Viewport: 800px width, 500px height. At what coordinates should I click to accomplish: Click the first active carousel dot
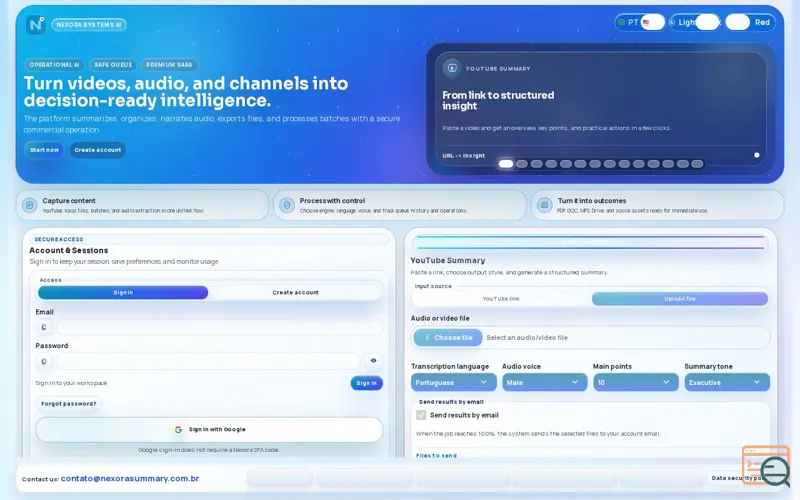[506, 164]
